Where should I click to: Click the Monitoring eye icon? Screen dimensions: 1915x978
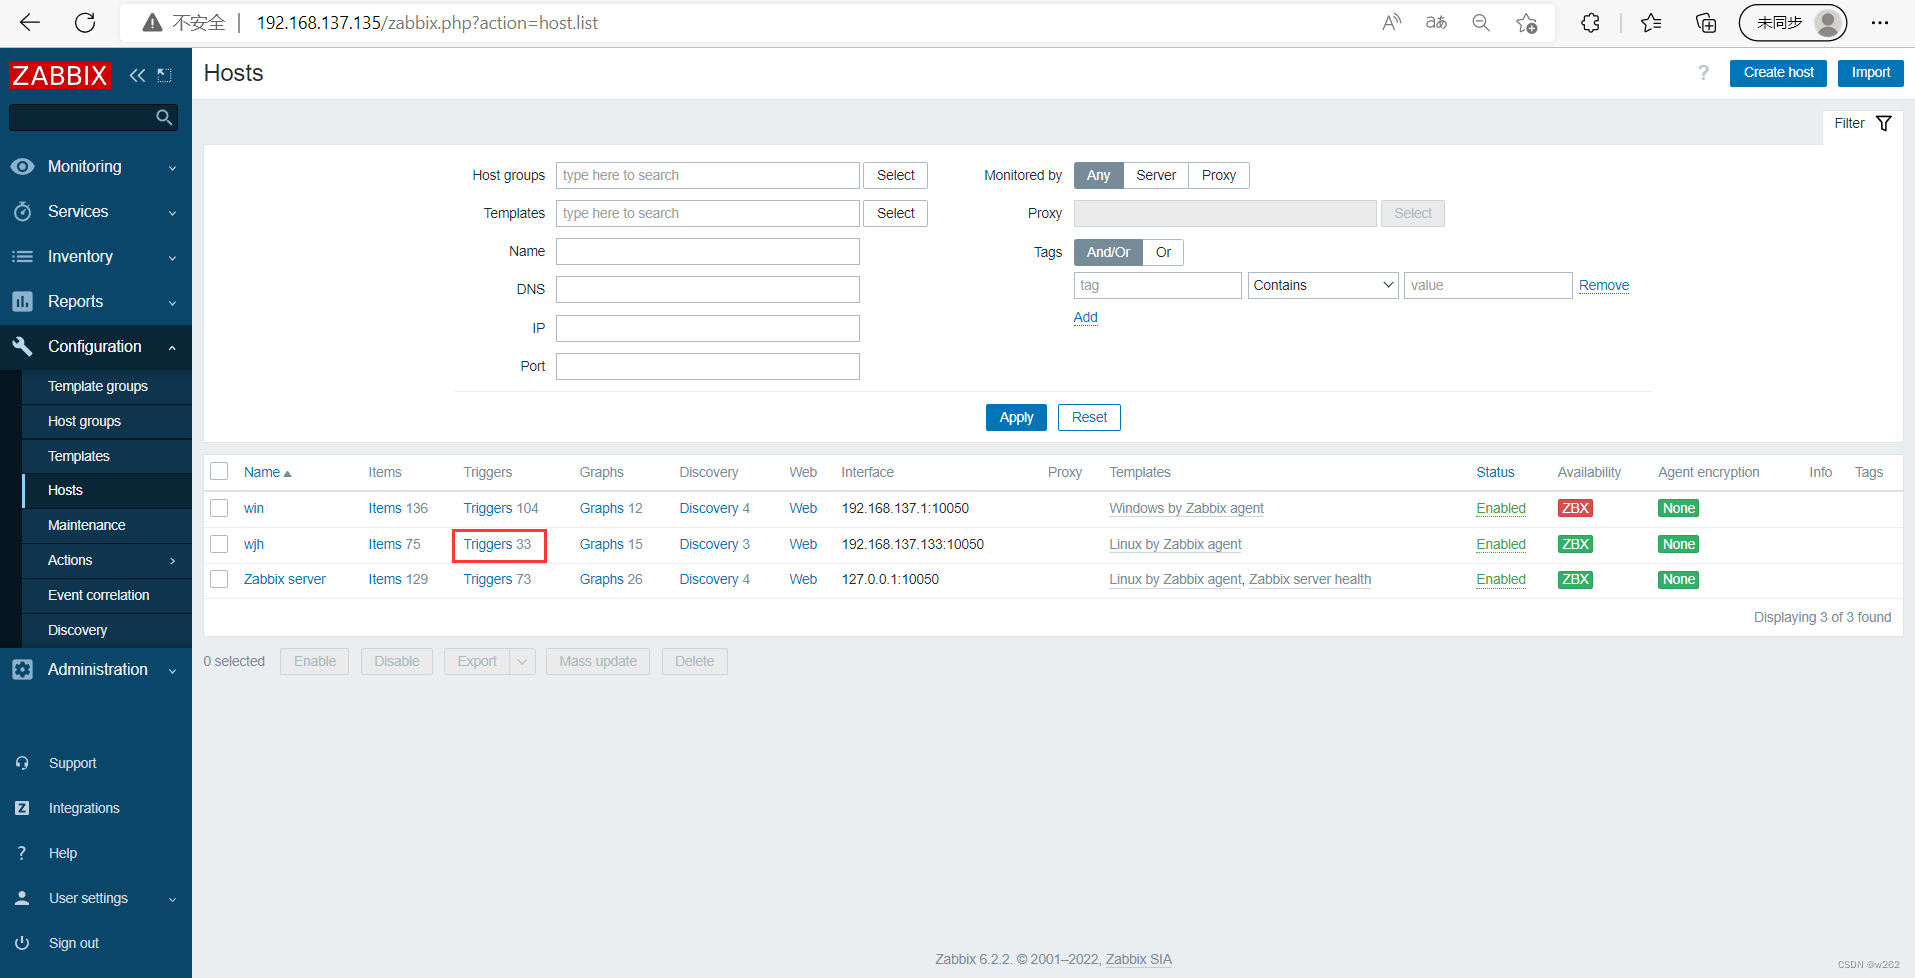click(22, 166)
